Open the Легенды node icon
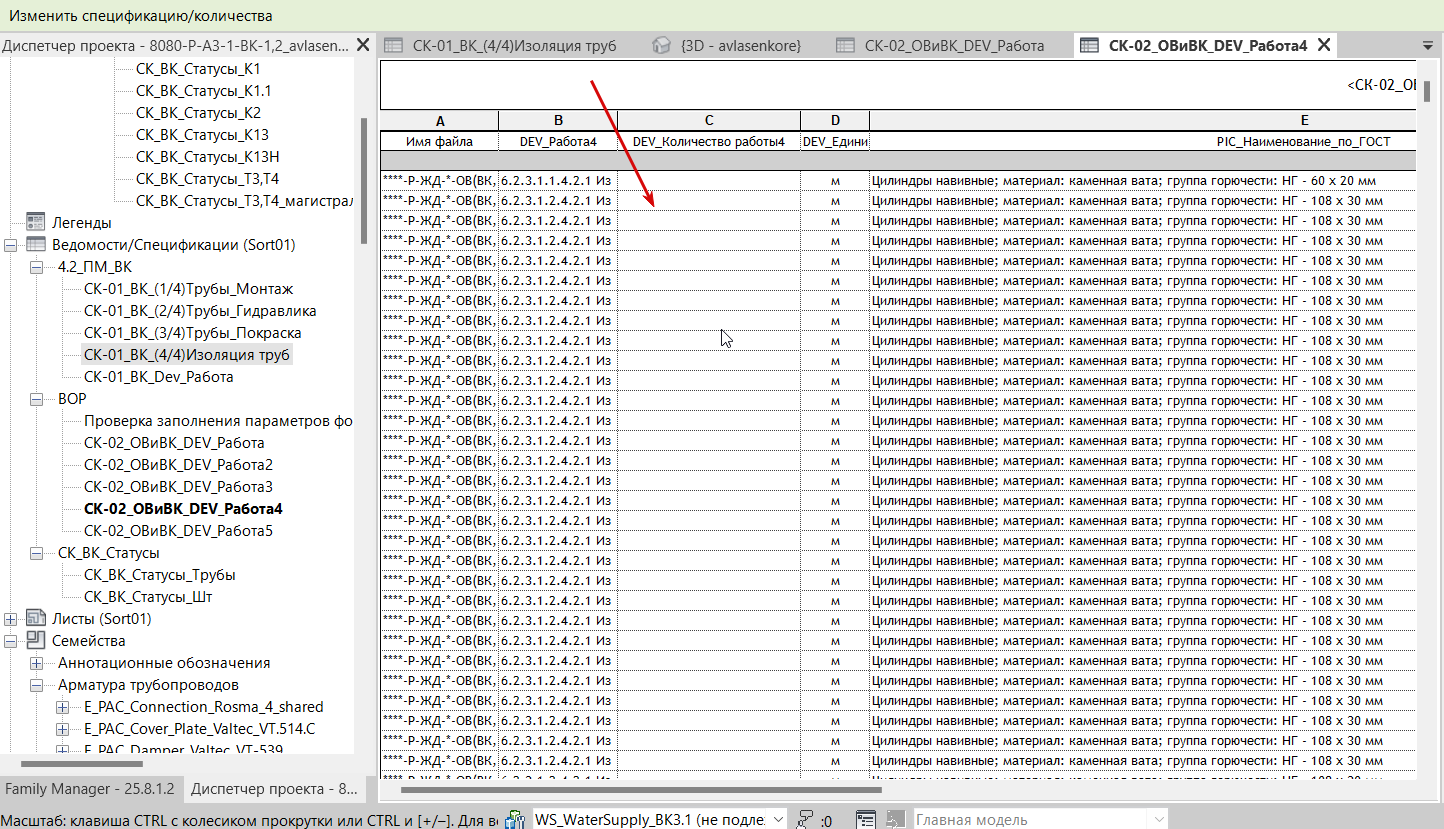 point(36,222)
